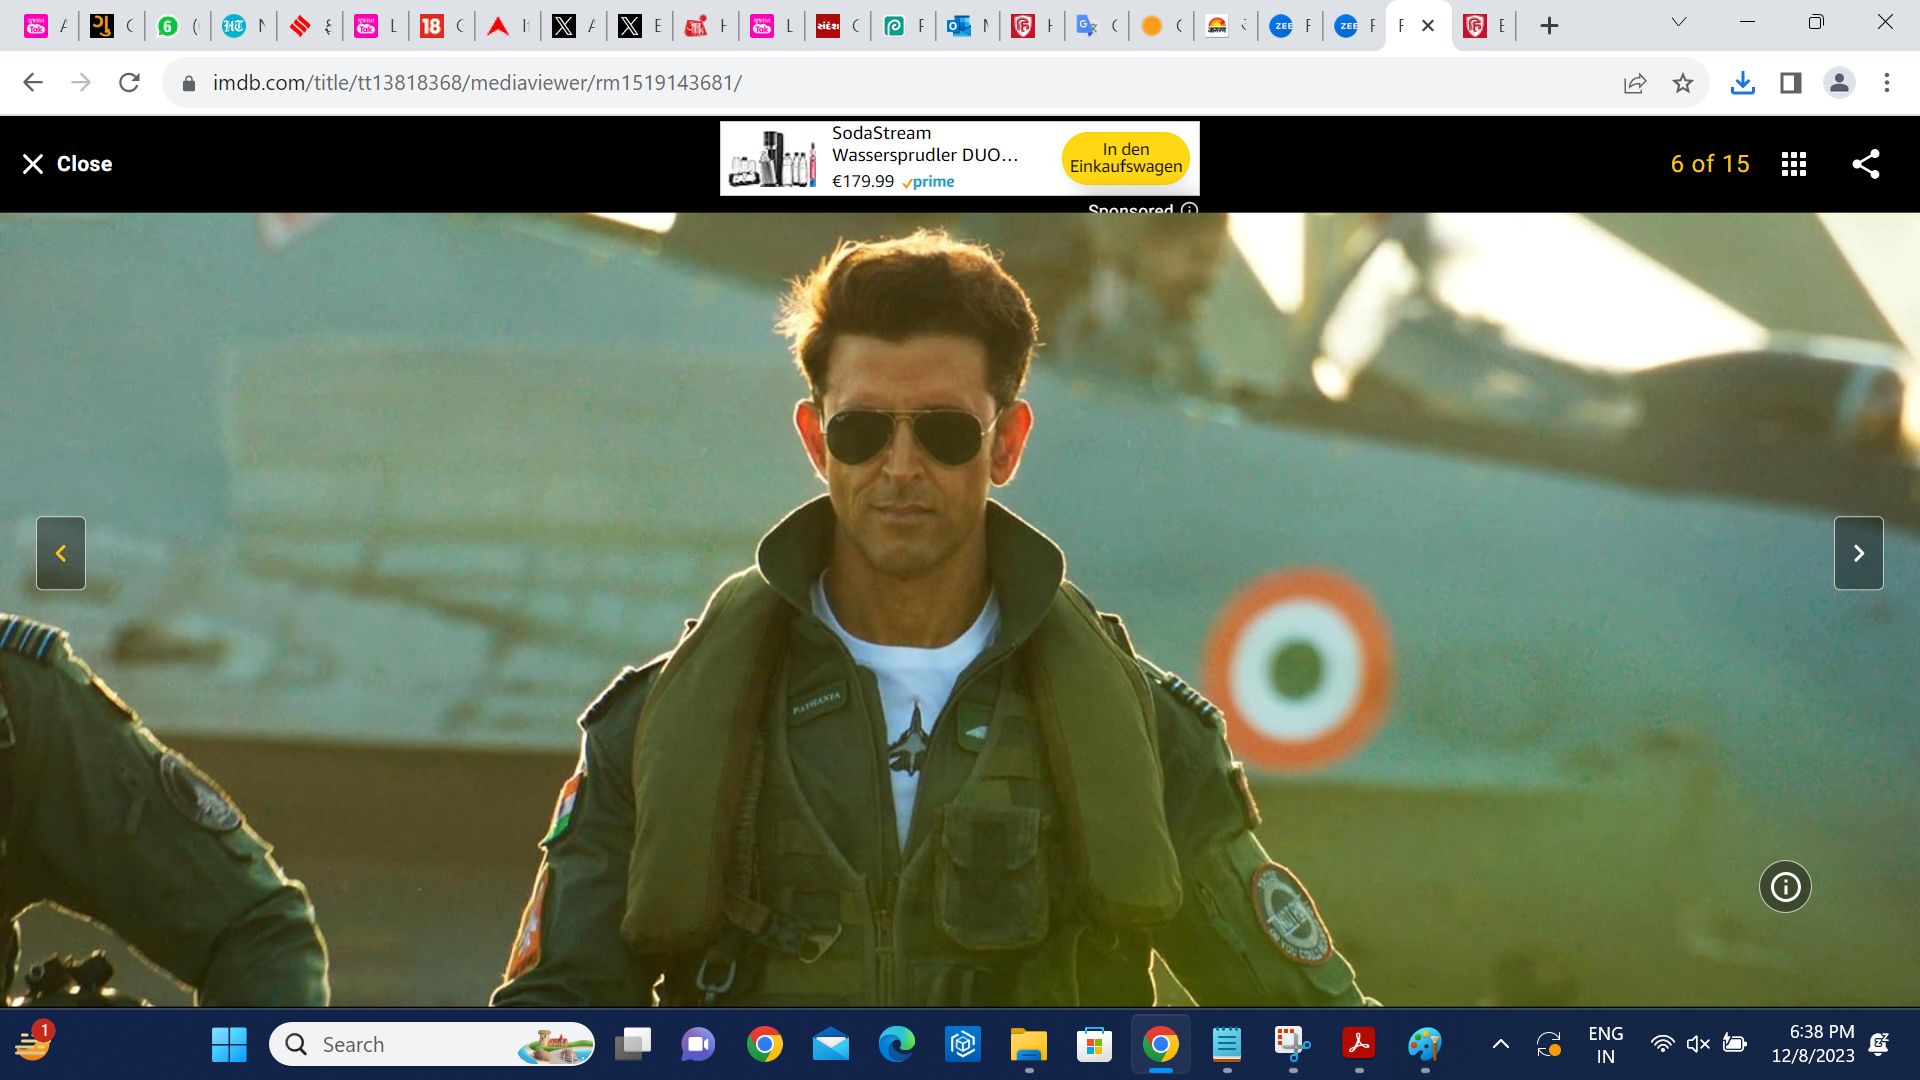Go to the previous photo
Screen dimensions: 1920x1080
point(61,553)
